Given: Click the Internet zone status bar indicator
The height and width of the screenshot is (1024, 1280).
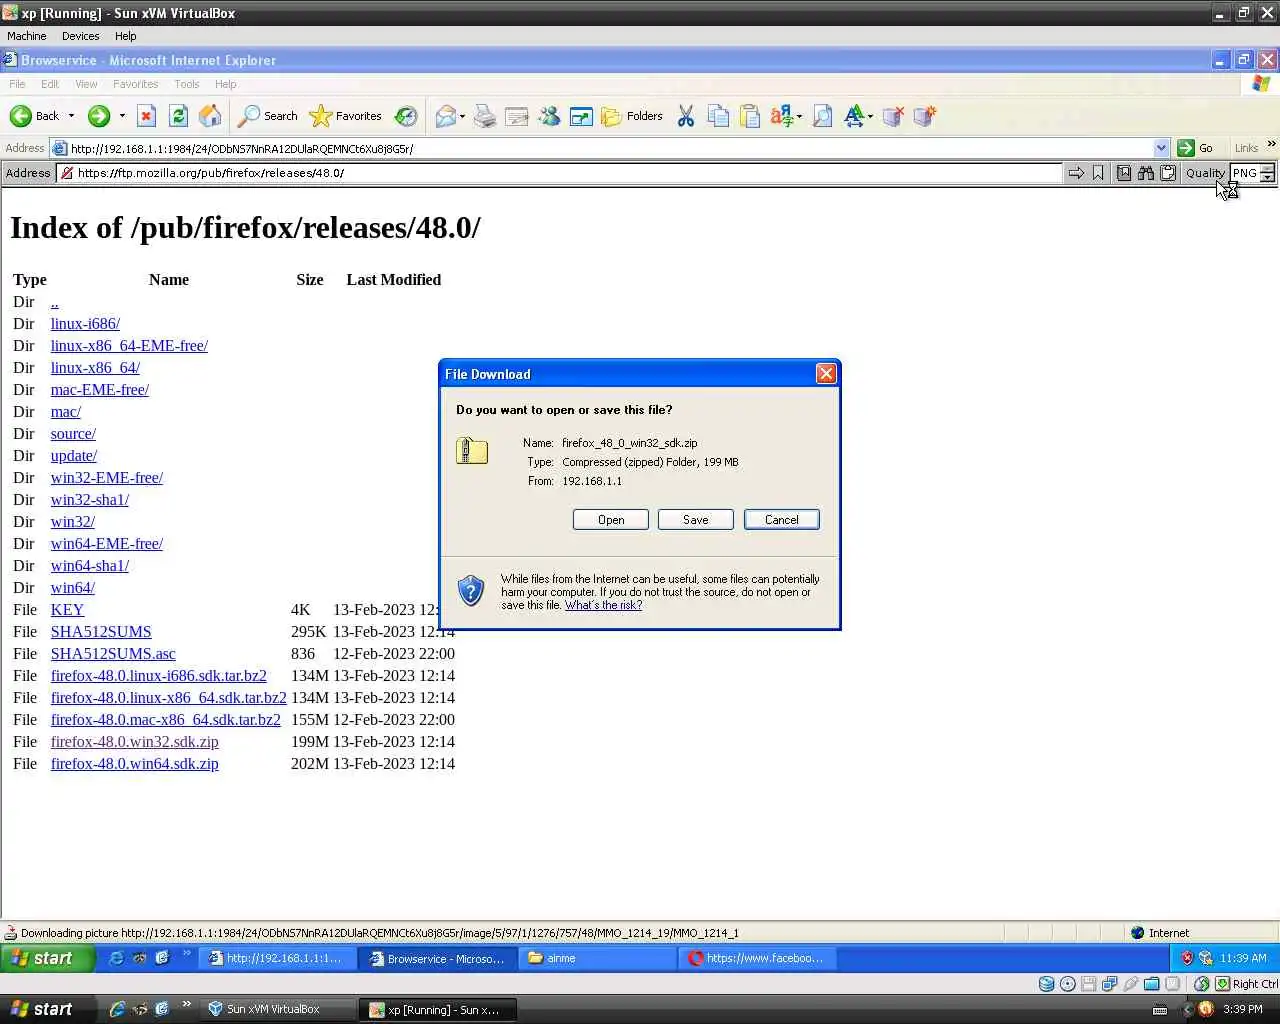Looking at the screenshot, I should (1160, 933).
